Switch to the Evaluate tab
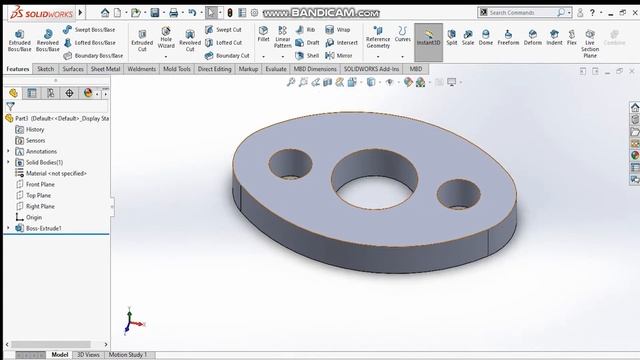Viewport: 640px width, 360px height. pyautogui.click(x=276, y=69)
